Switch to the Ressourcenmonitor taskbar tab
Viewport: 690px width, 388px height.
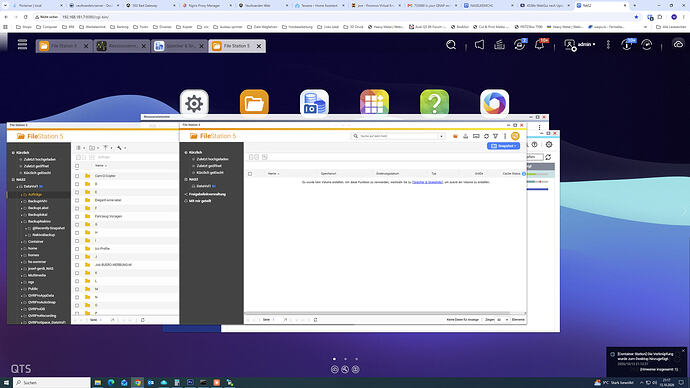point(121,46)
